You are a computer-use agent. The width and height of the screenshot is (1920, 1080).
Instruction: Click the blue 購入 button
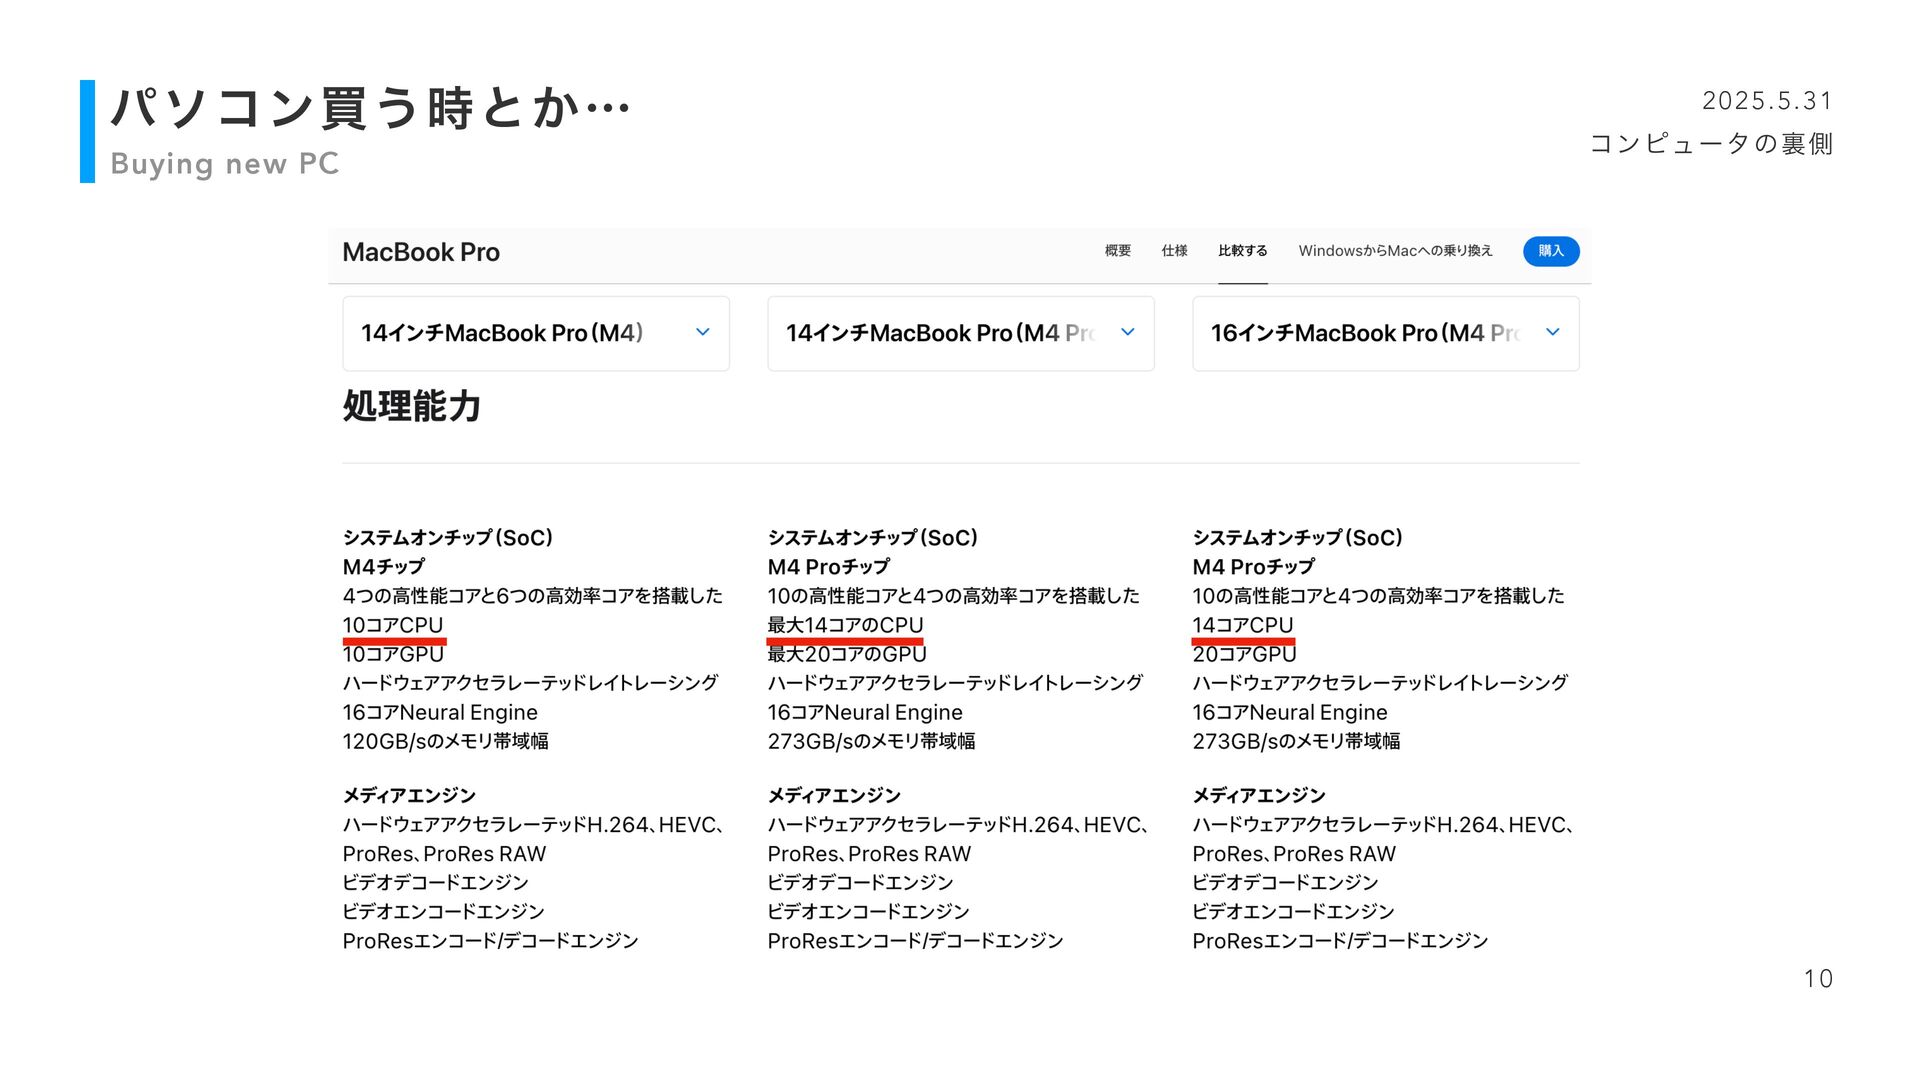coord(1551,251)
